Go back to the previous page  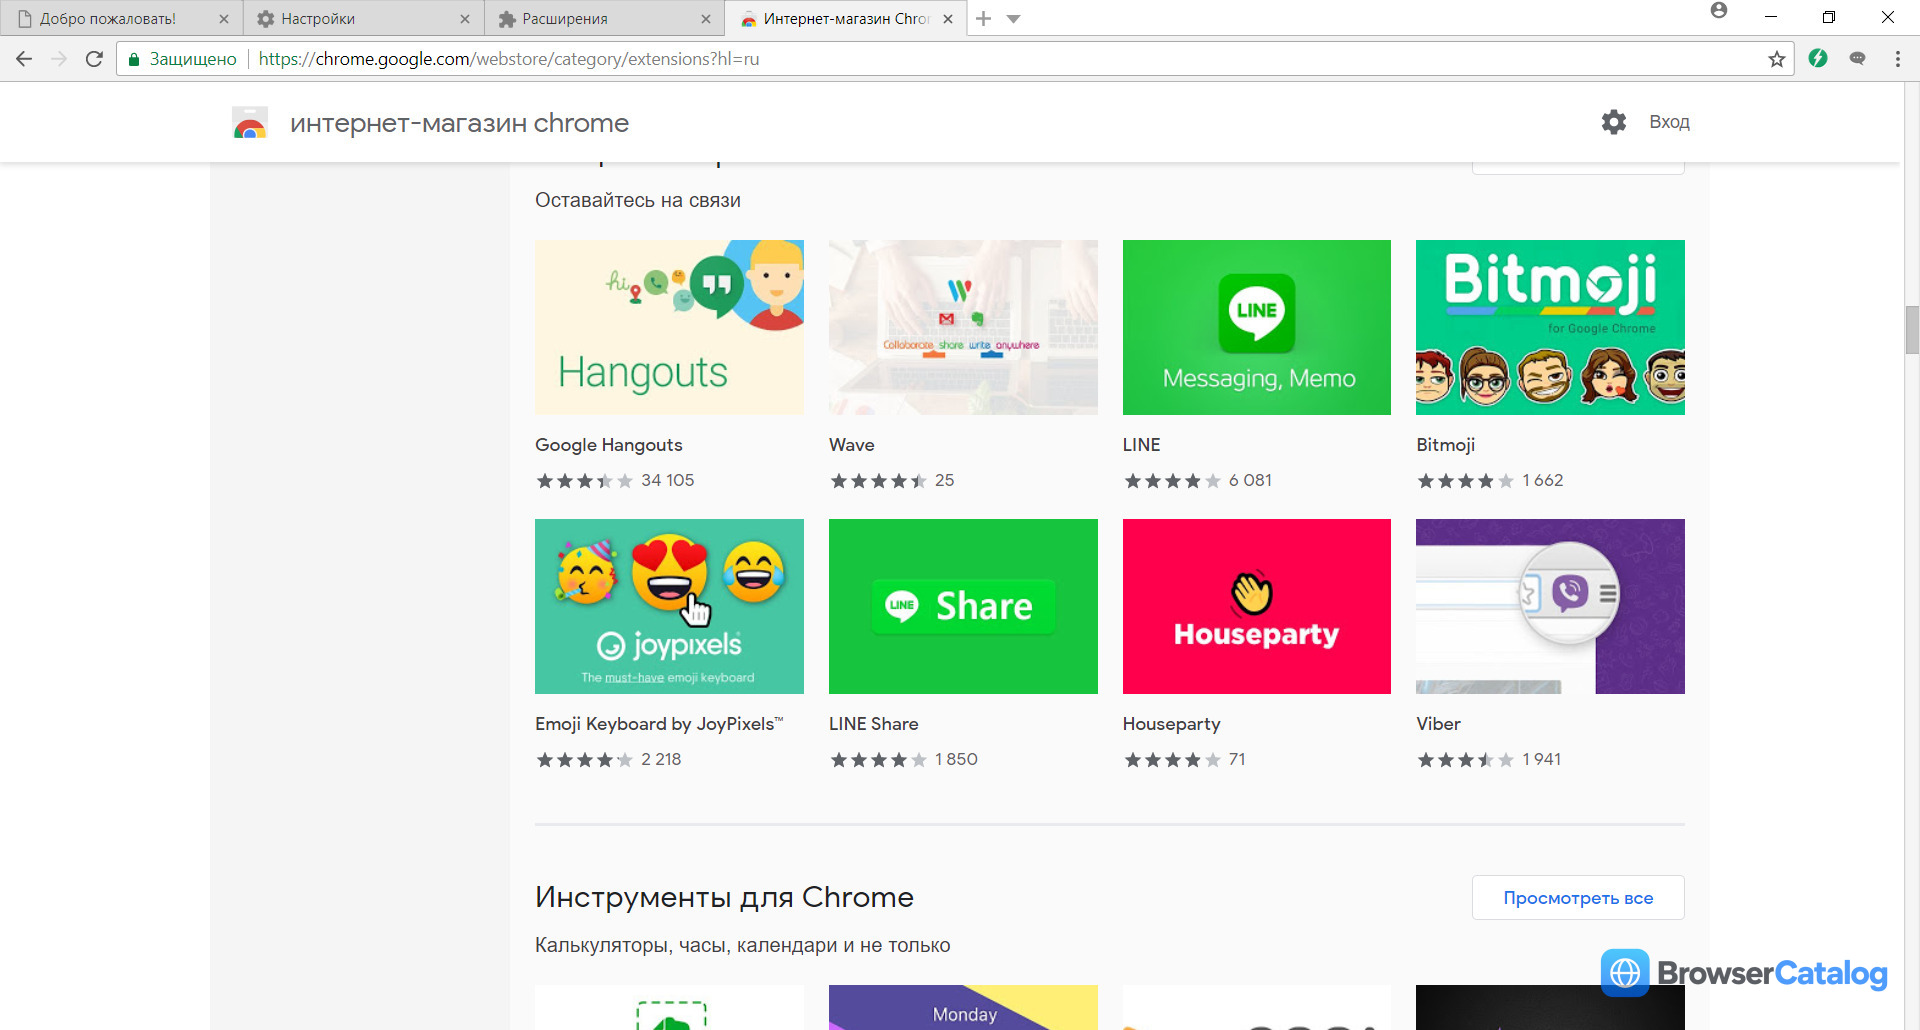pos(24,59)
